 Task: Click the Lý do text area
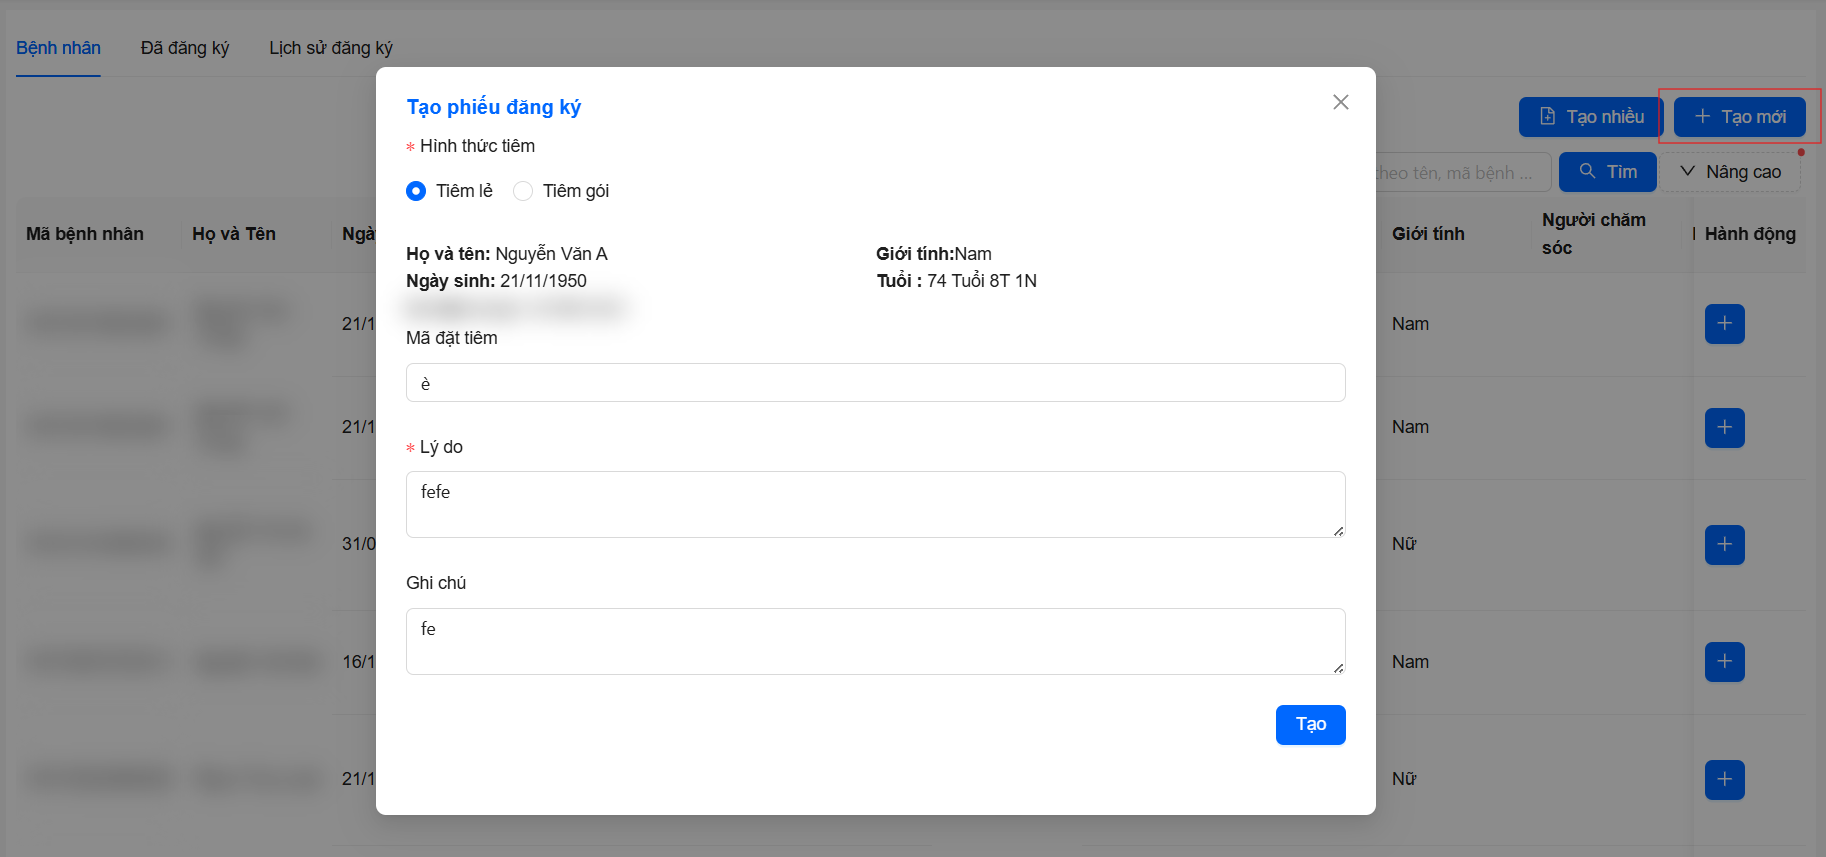click(875, 504)
